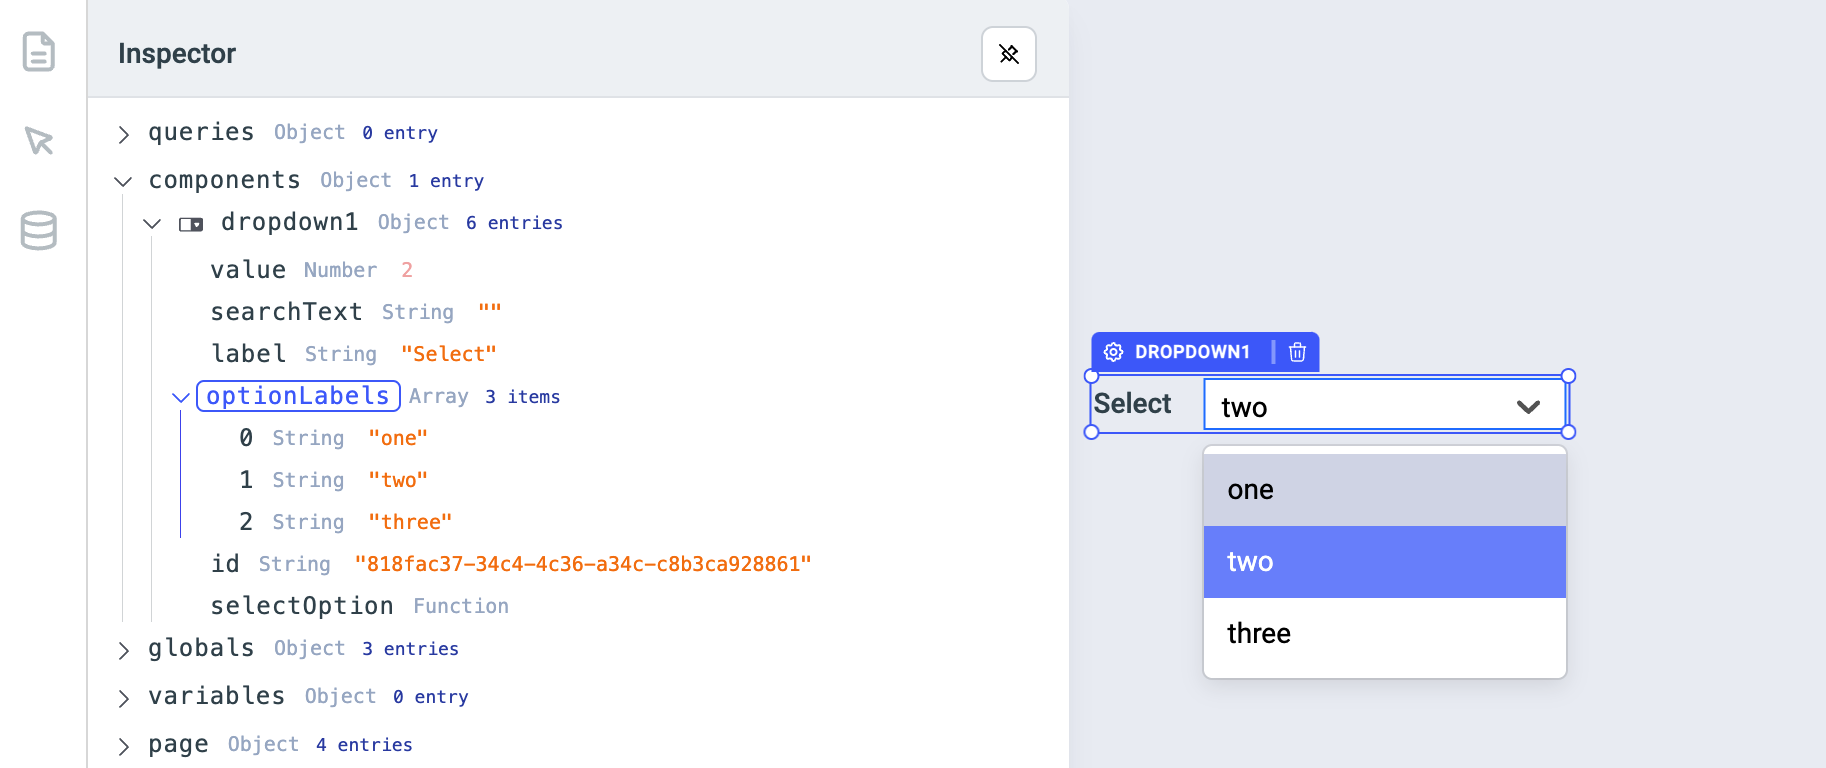
Task: Expand the queries object node
Action: click(x=124, y=134)
